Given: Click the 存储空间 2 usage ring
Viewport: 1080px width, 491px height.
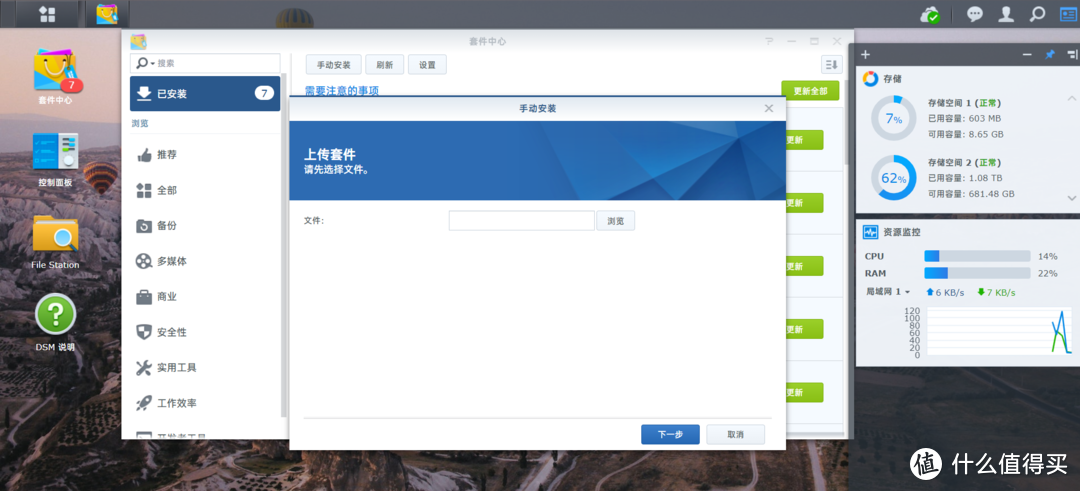Looking at the screenshot, I should (x=893, y=178).
